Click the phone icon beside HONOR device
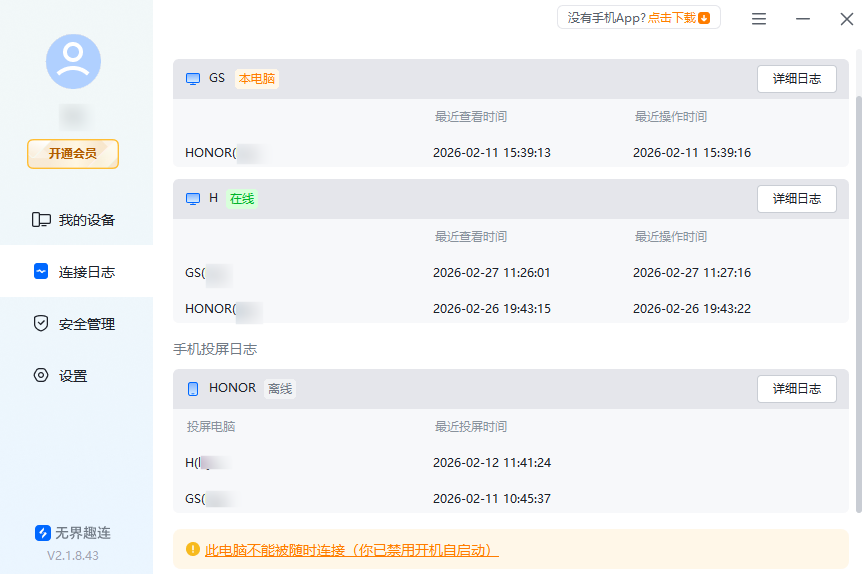The image size is (862, 574). [x=193, y=388]
